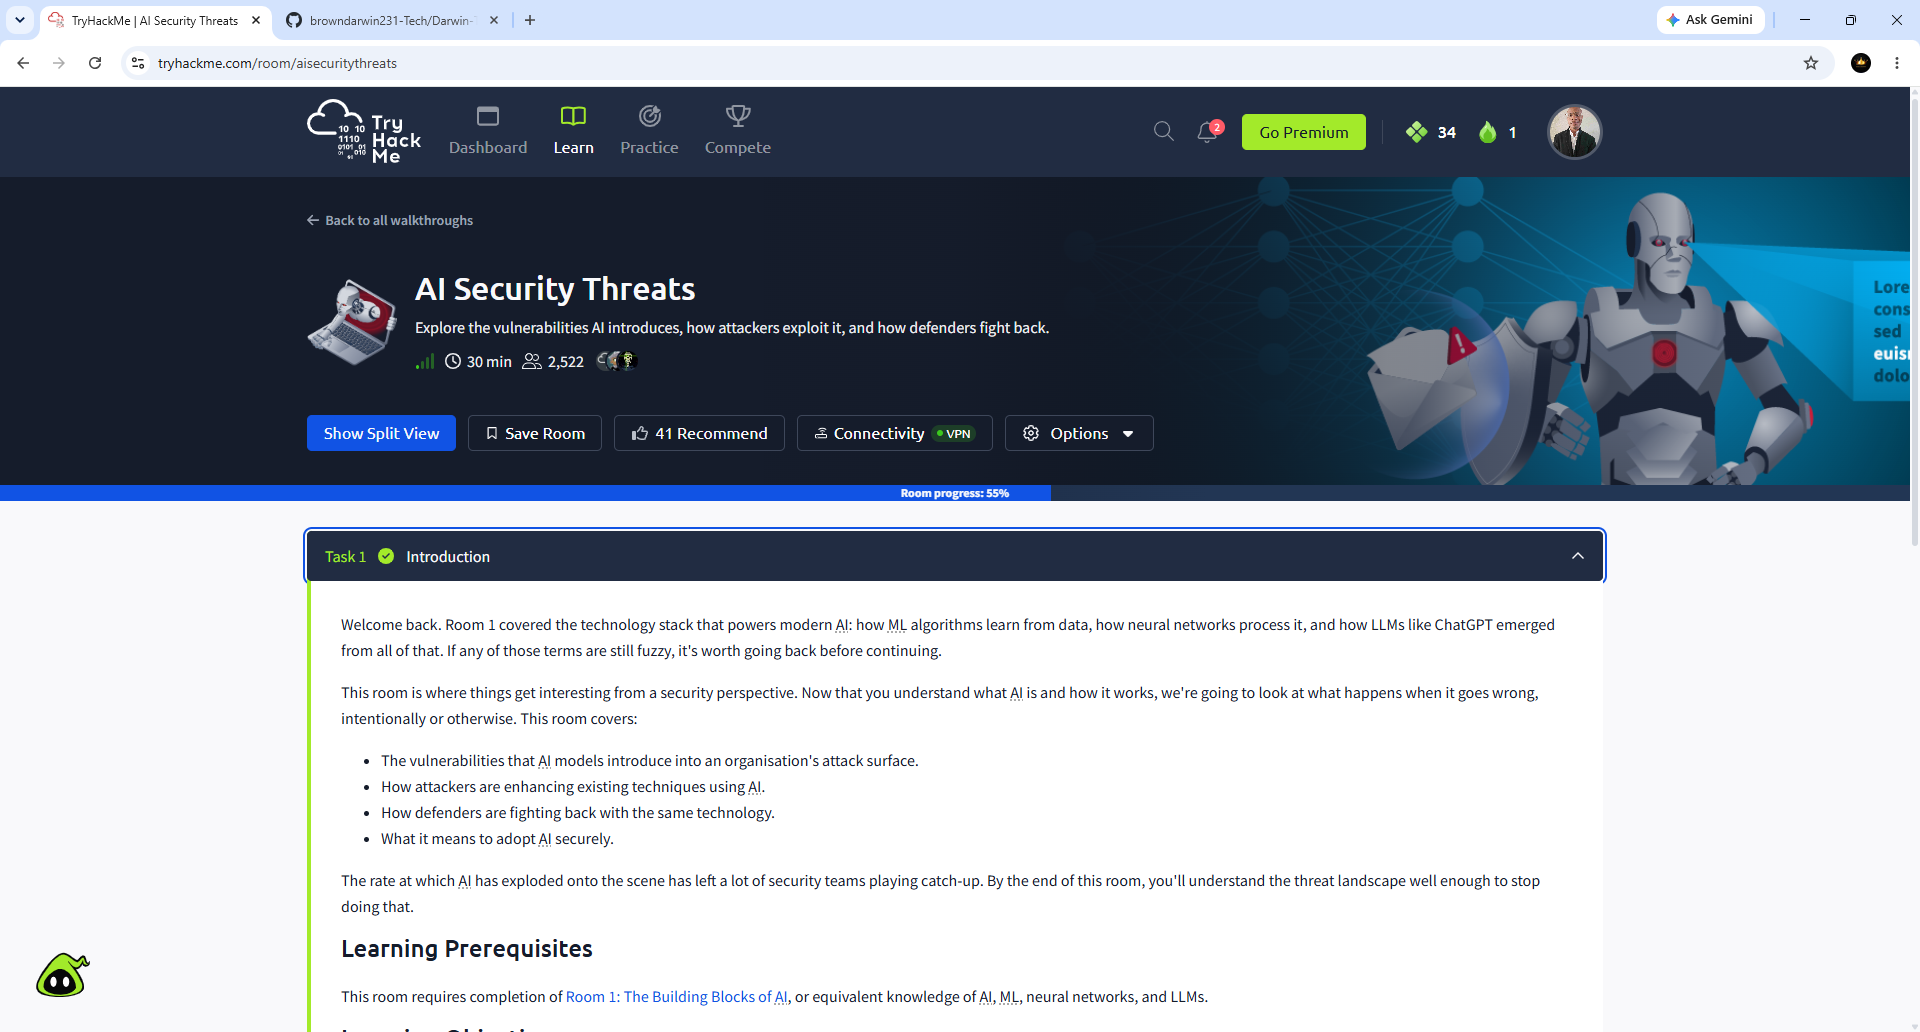The height and width of the screenshot is (1032, 1920).
Task: Click Ask Gemini button
Action: point(1710,19)
